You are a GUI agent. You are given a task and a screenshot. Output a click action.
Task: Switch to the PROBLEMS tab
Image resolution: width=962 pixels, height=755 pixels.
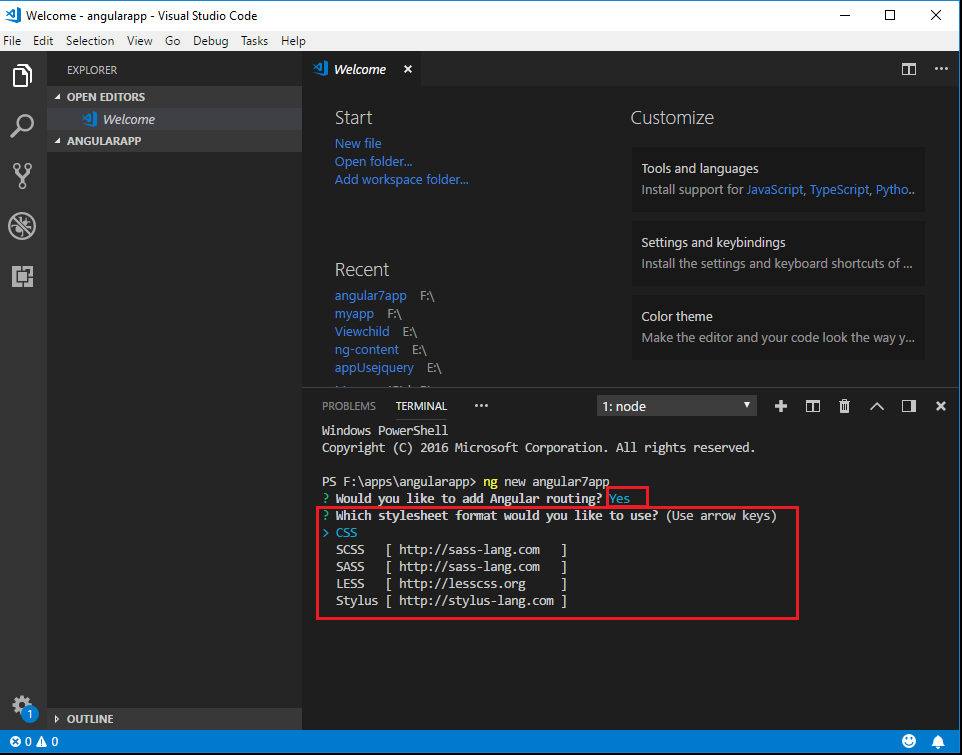pyautogui.click(x=348, y=406)
